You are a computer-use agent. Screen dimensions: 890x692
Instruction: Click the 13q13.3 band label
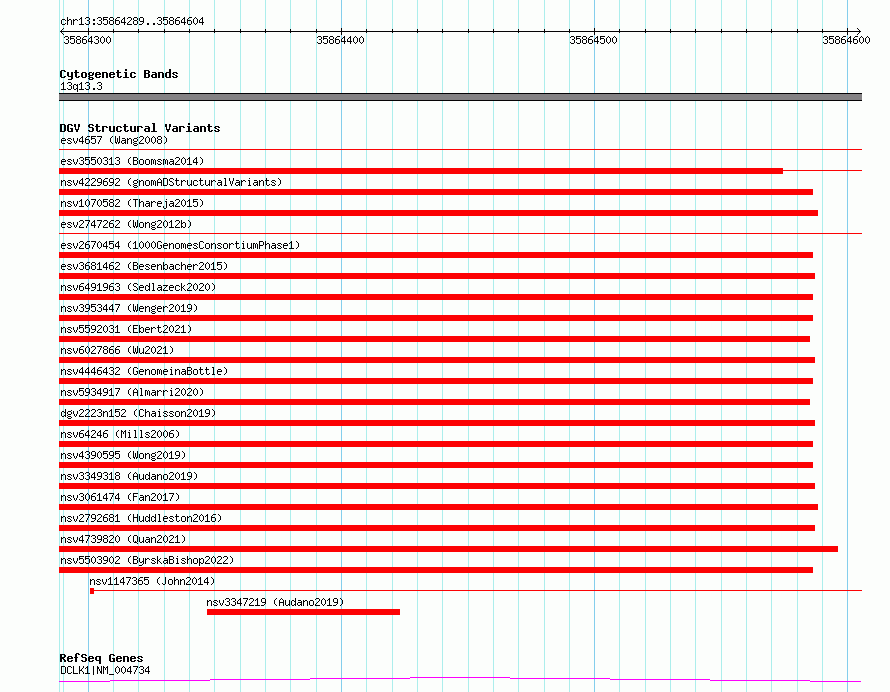(x=81, y=86)
